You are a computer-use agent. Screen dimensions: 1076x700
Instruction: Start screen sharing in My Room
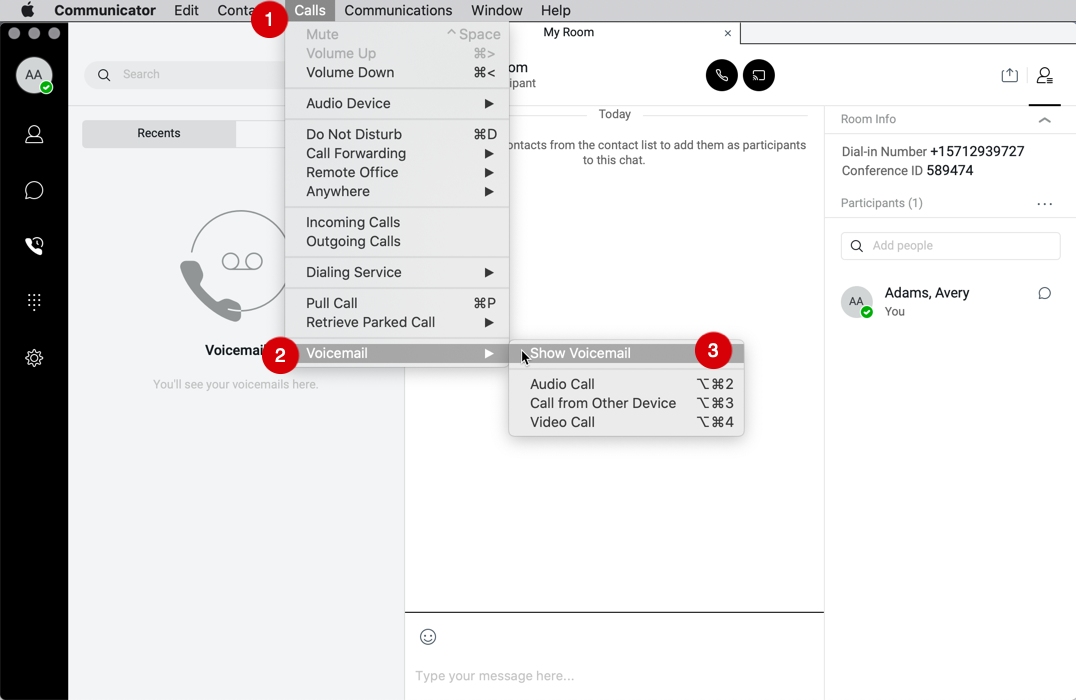tap(758, 75)
